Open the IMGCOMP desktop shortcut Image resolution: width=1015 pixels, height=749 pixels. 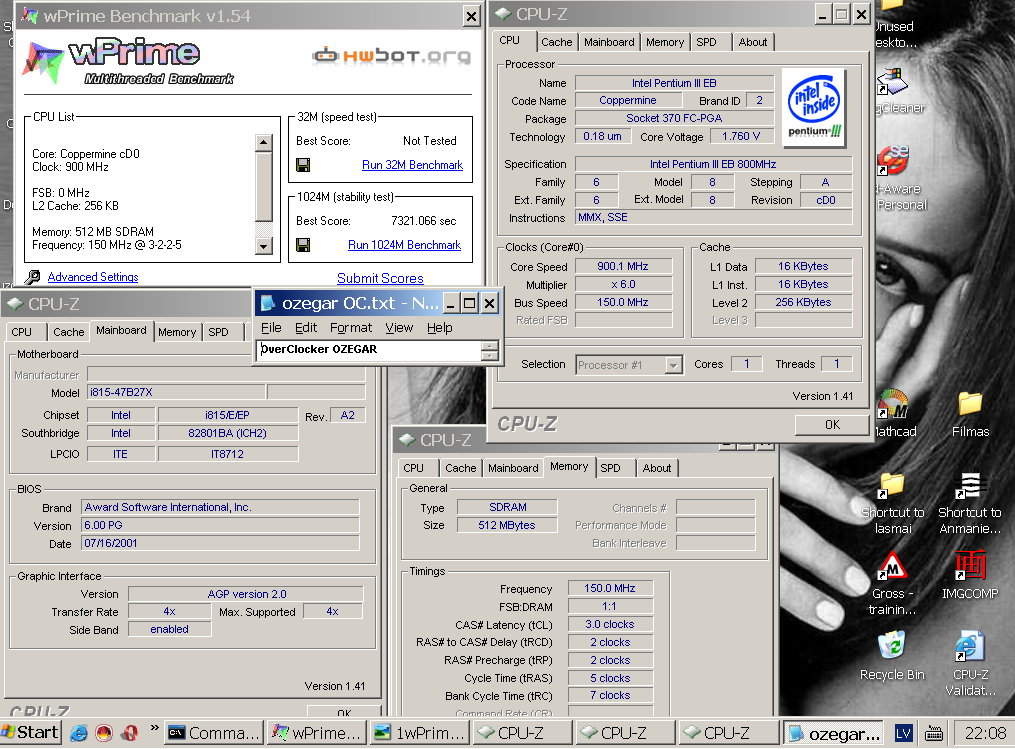[x=970, y=575]
